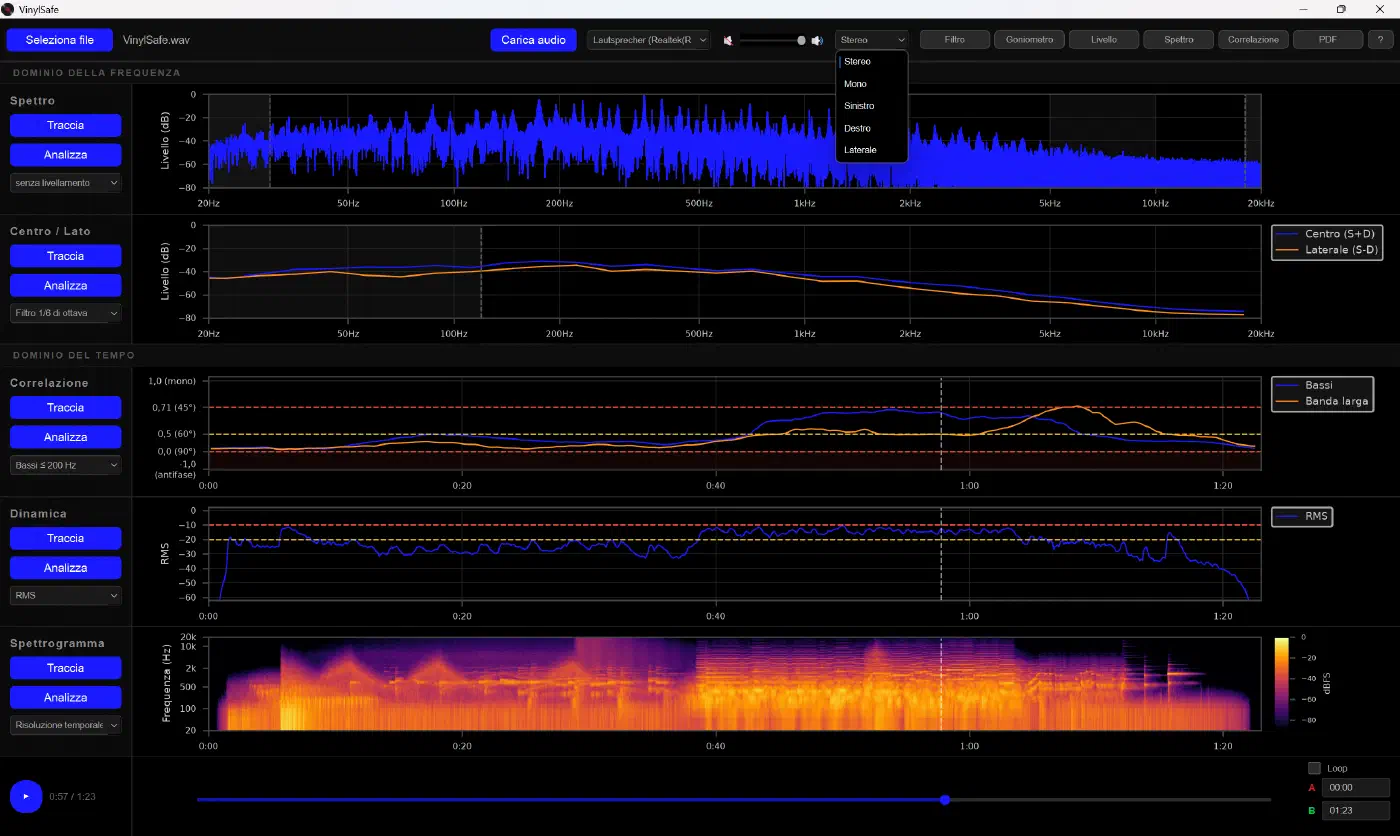
Task: Select Stereo option in the open list
Action: tap(872, 62)
